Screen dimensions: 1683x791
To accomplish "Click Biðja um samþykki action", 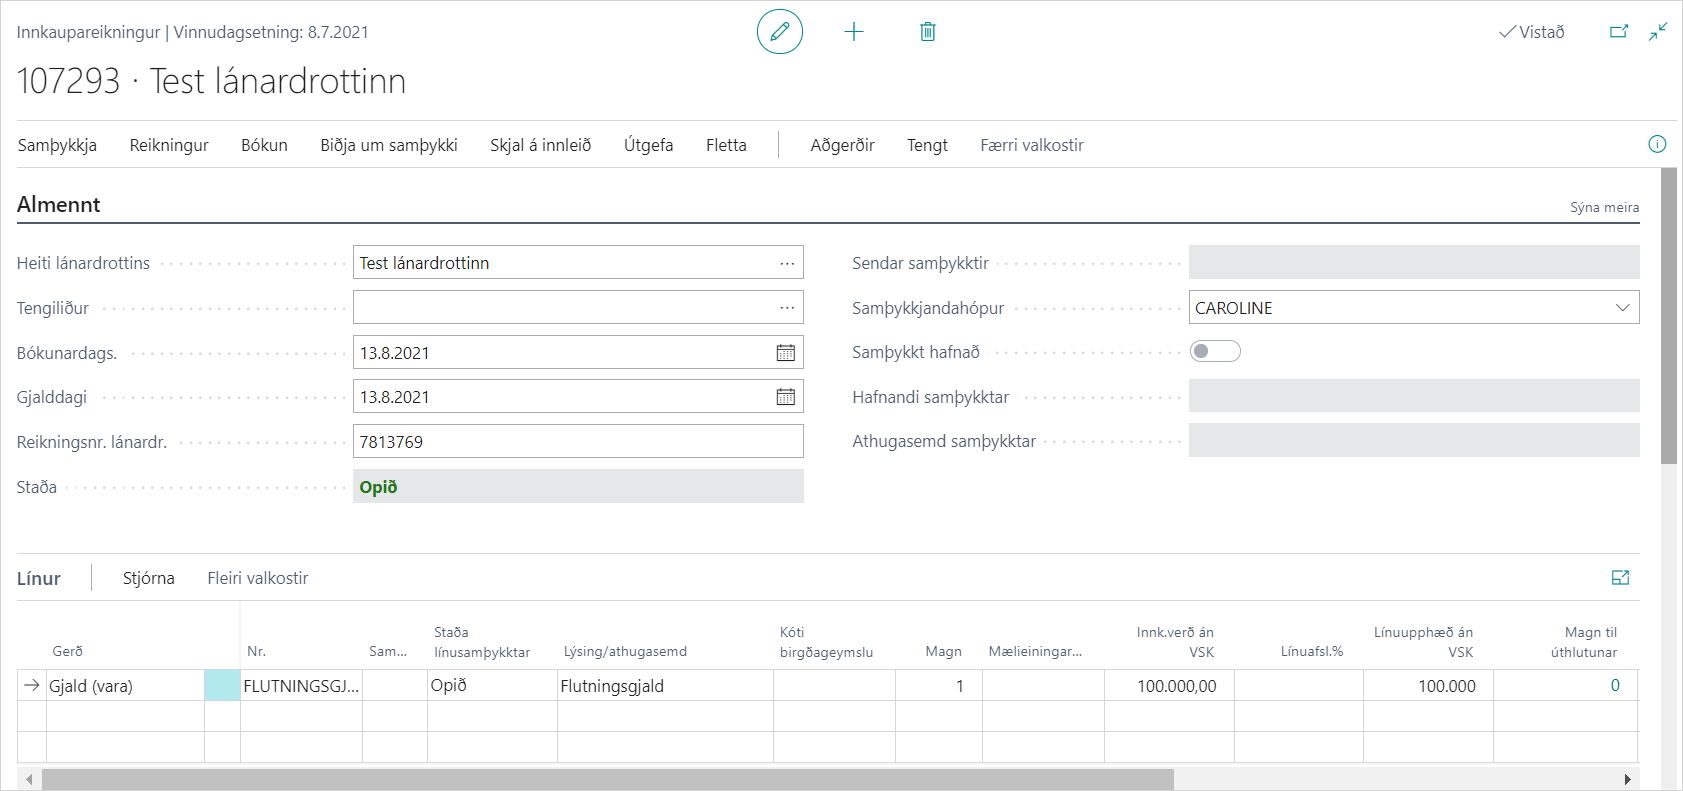I will (x=389, y=145).
